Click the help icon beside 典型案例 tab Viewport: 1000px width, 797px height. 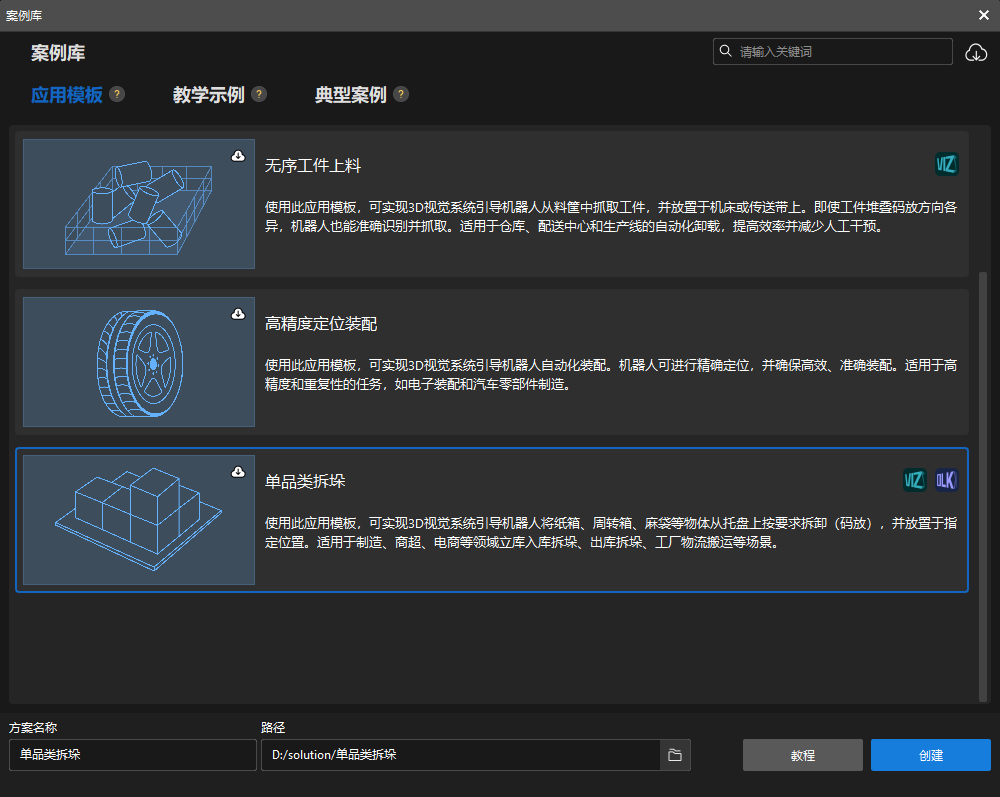coord(401,93)
